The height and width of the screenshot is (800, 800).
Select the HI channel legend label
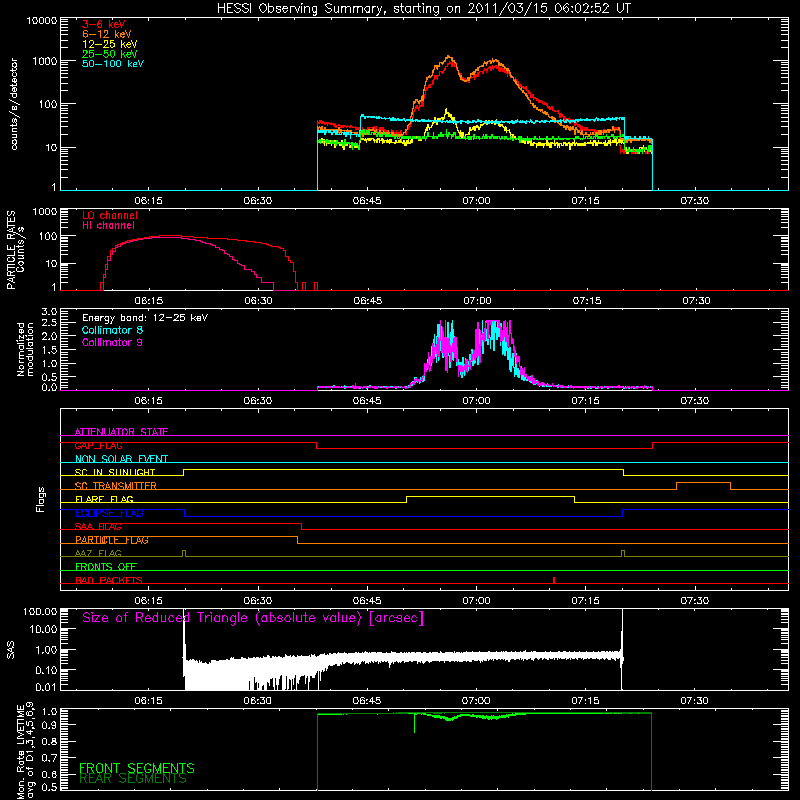pos(108,226)
